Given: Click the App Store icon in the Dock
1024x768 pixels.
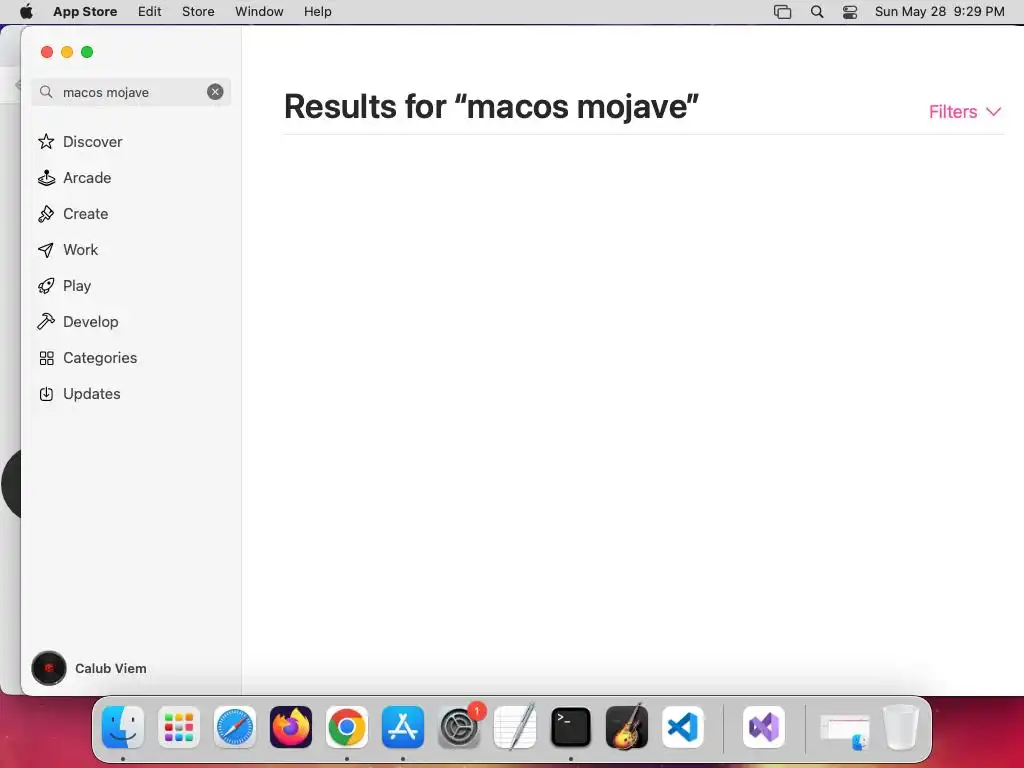Looking at the screenshot, I should (403, 727).
